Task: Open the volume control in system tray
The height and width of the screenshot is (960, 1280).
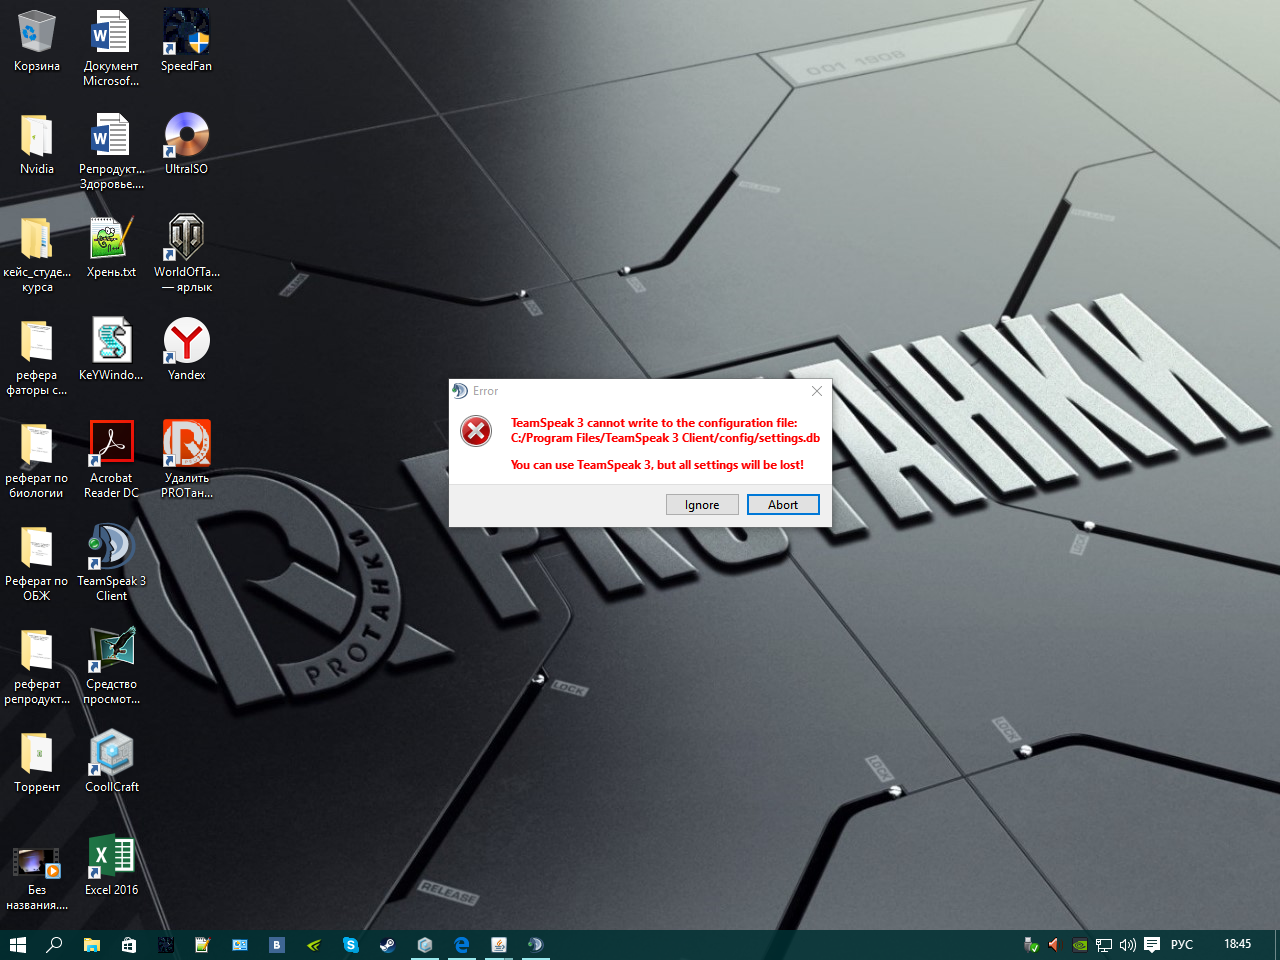Action: (x=1128, y=945)
